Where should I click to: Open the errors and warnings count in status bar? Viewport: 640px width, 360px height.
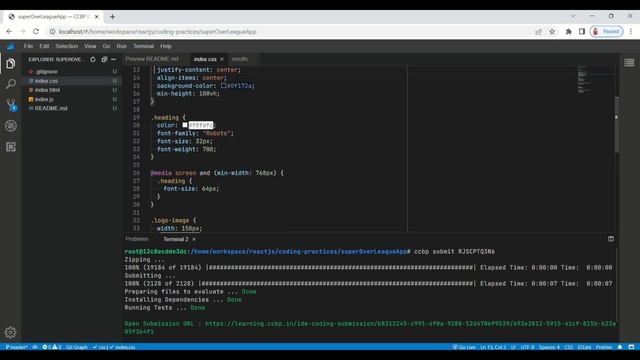(52, 347)
